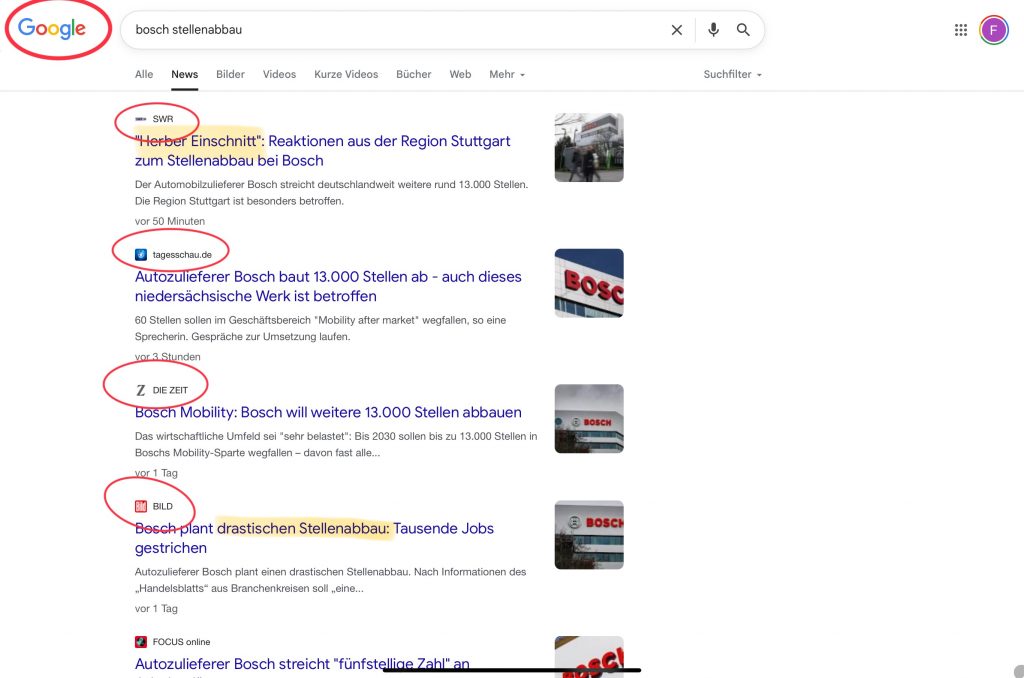Start voice search with microphone icon

[713, 30]
